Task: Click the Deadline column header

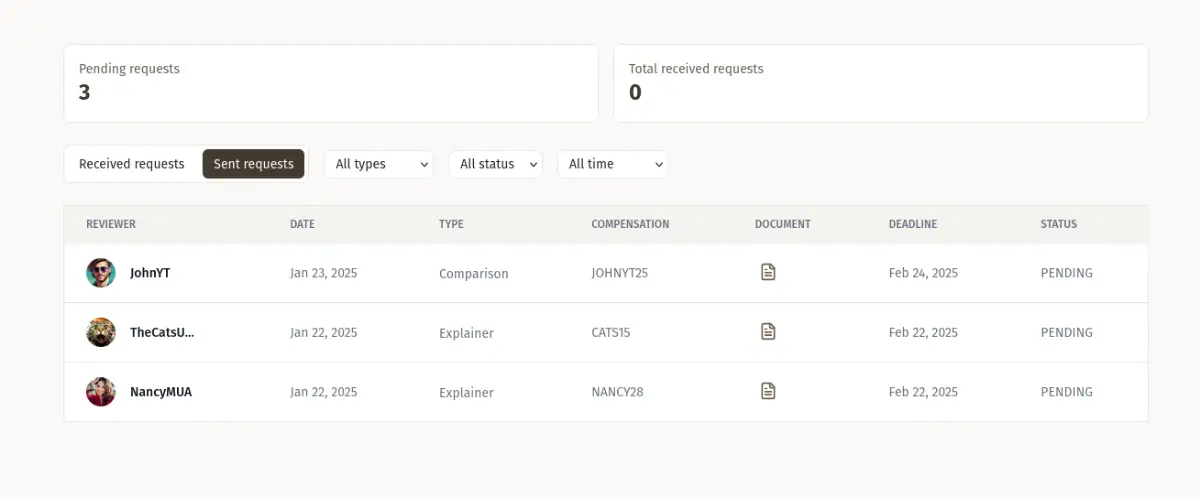Action: [913, 224]
